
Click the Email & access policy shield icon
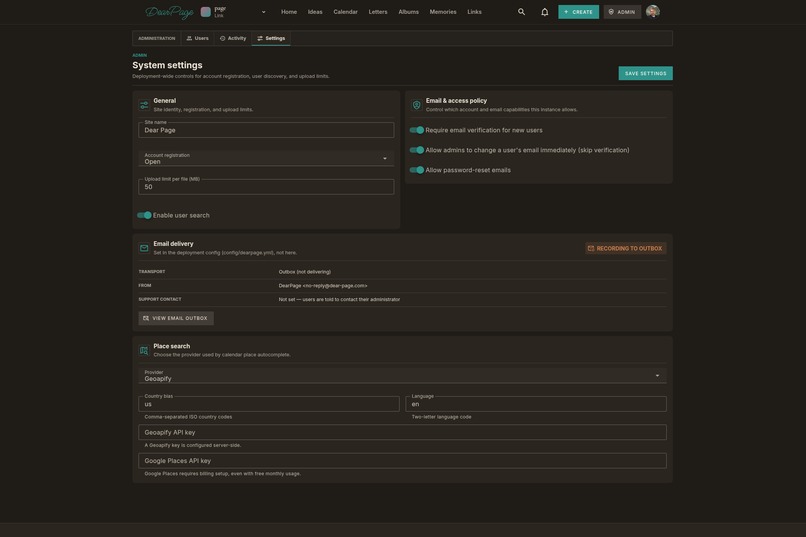(416, 105)
